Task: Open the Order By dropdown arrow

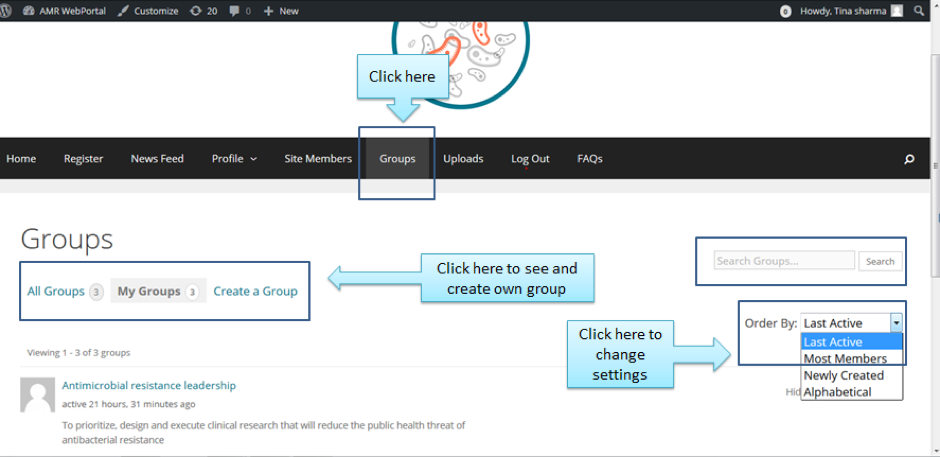Action: coord(896,323)
